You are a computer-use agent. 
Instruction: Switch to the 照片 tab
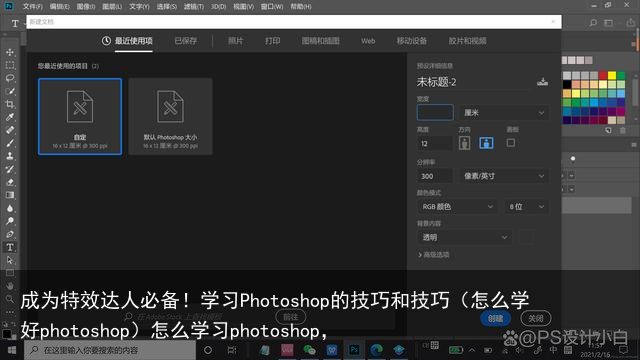pos(235,41)
